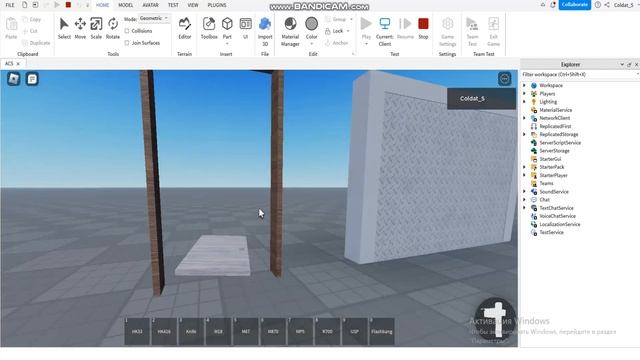Switch to the Rotate tool
Screen dimensions: 640x360
[113, 28]
